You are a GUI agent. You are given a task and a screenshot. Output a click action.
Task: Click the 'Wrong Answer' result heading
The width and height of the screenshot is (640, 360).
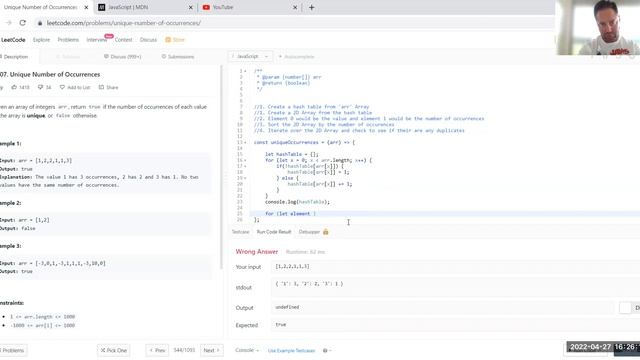point(257,251)
